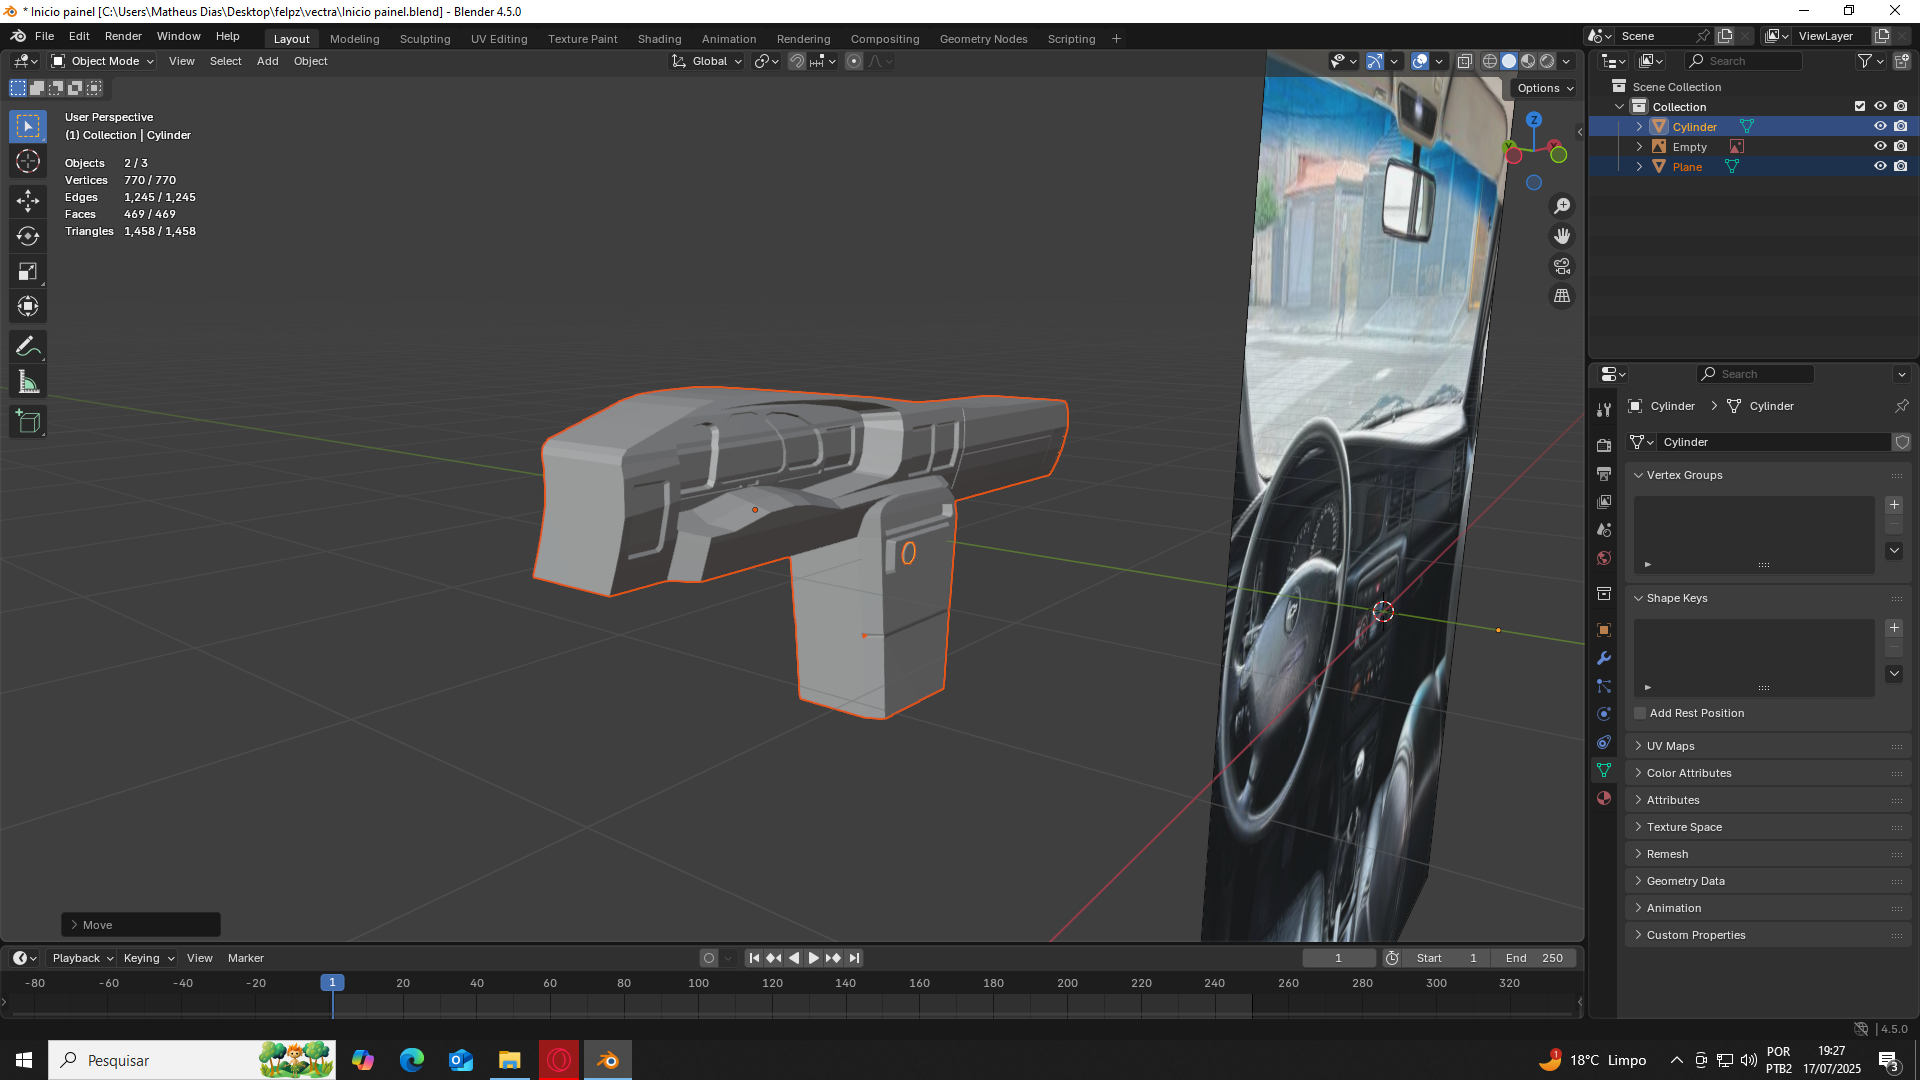Expand the Plane item in outliner
Image resolution: width=1920 pixels, height=1080 pixels.
[1639, 167]
